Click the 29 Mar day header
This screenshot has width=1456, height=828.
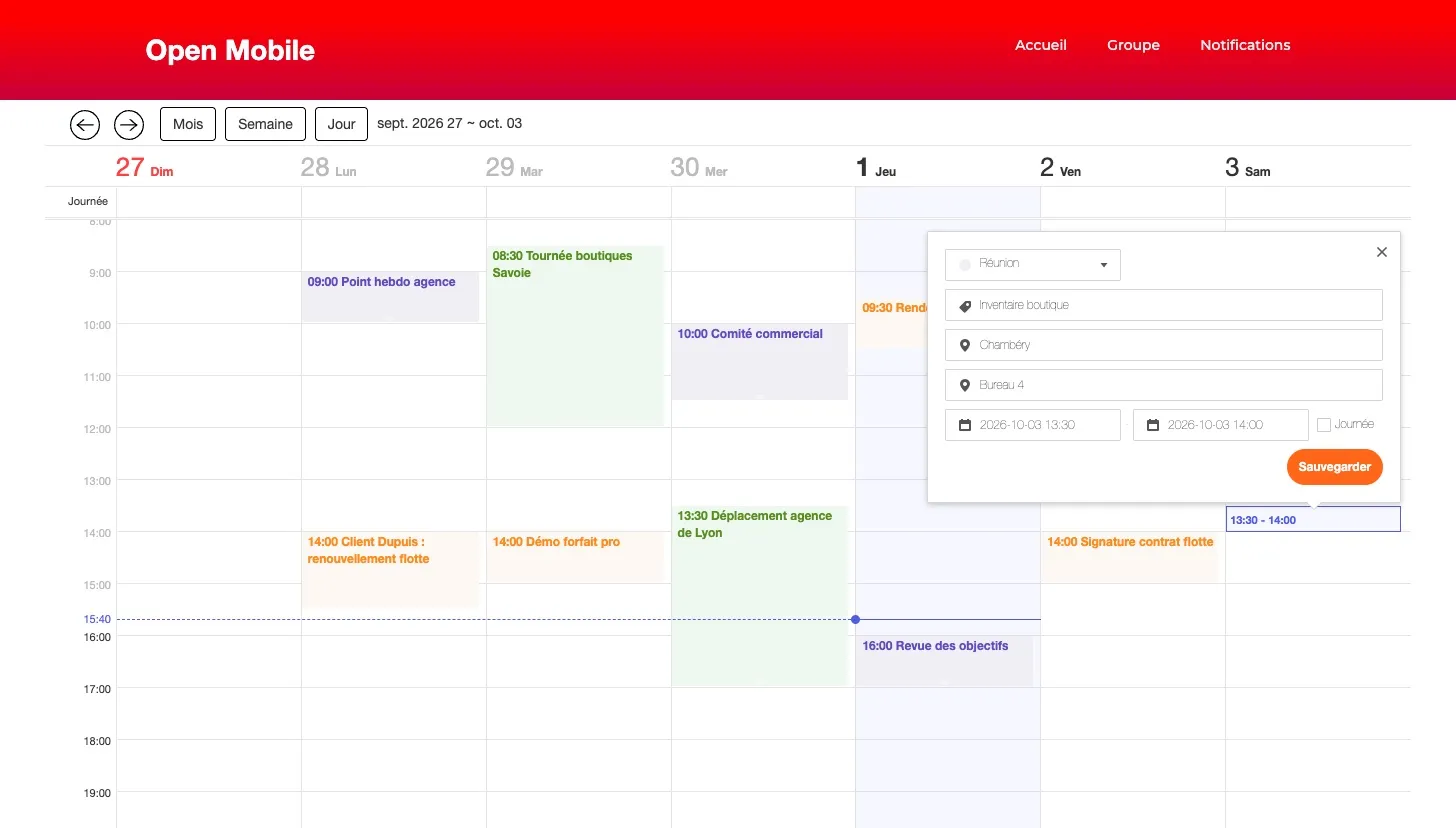click(514, 167)
